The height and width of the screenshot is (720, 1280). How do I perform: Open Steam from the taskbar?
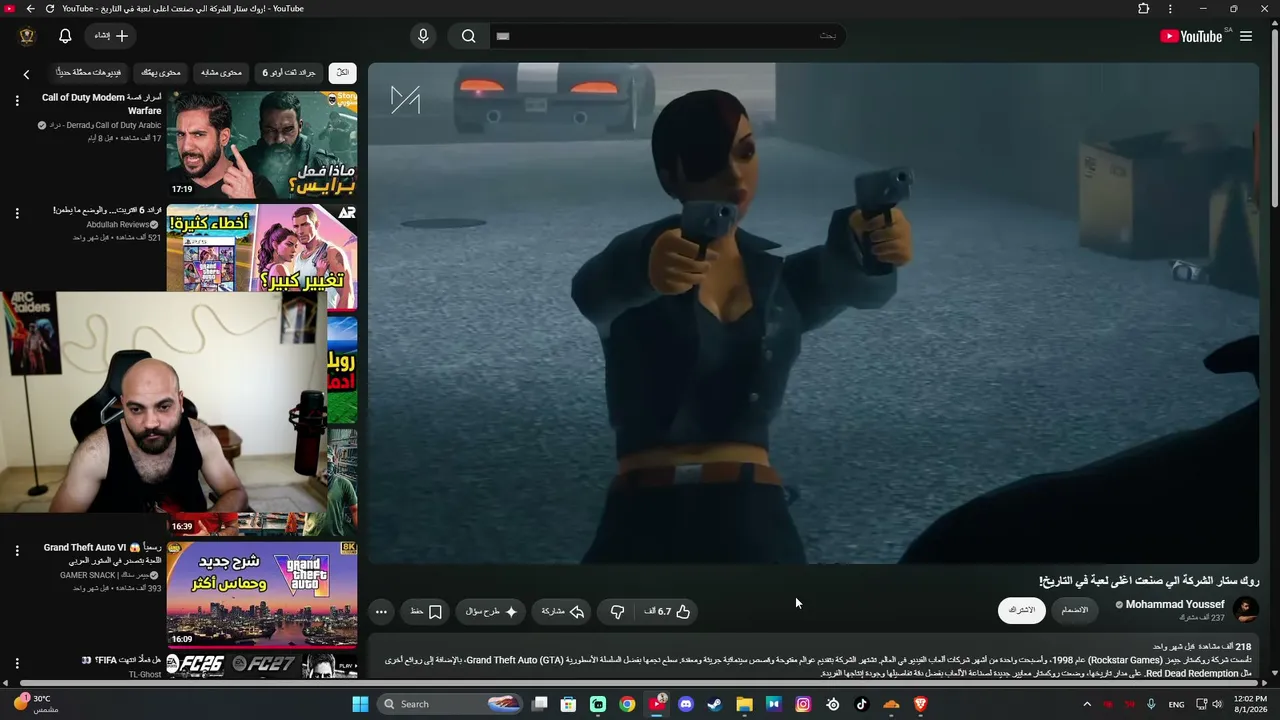click(x=715, y=704)
